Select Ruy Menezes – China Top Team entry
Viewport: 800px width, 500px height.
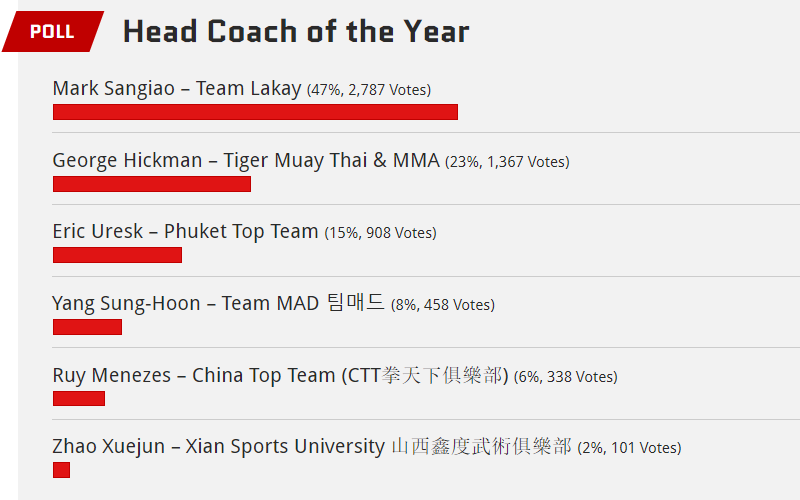tap(281, 376)
